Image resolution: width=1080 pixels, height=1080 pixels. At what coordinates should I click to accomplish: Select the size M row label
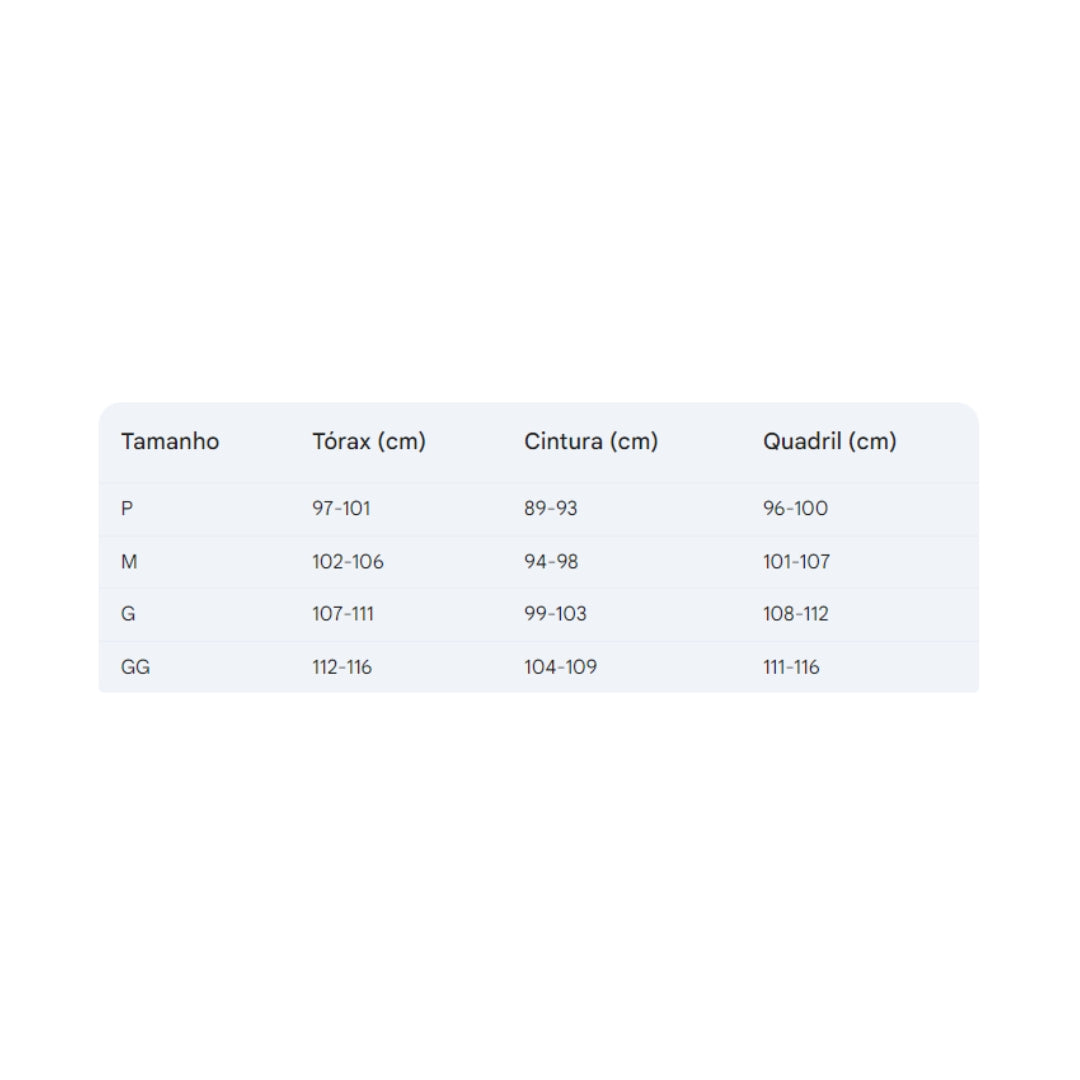[x=129, y=562]
